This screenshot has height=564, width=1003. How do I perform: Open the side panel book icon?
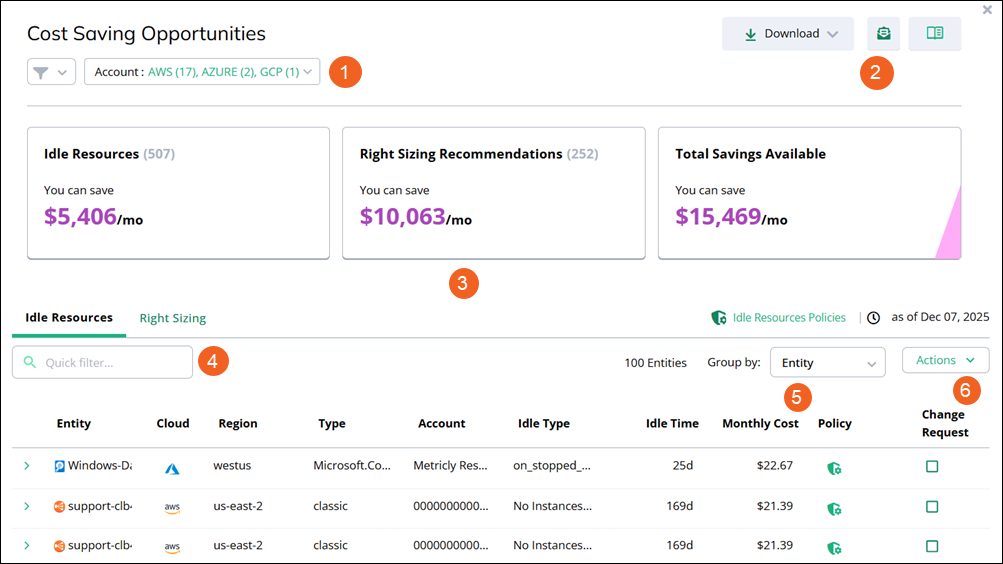935,33
